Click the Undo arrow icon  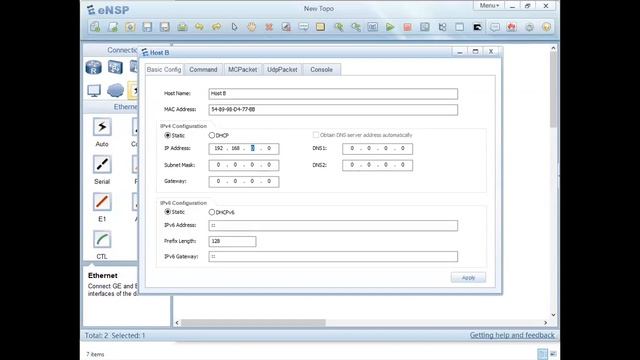pyautogui.click(x=199, y=27)
